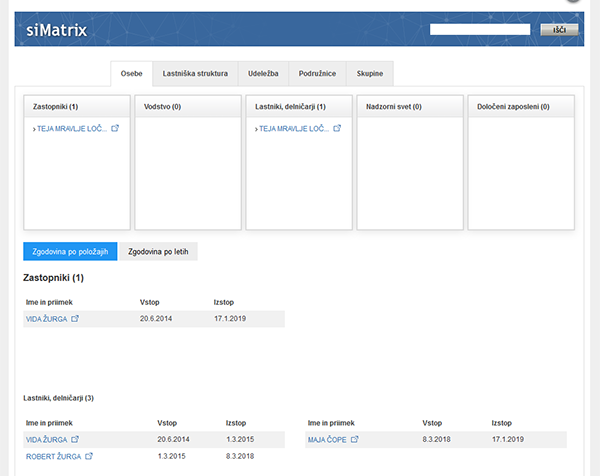The height and width of the screenshot is (476, 600).
Task: Open the MAJA ČOPE name link
Action: pos(326,439)
